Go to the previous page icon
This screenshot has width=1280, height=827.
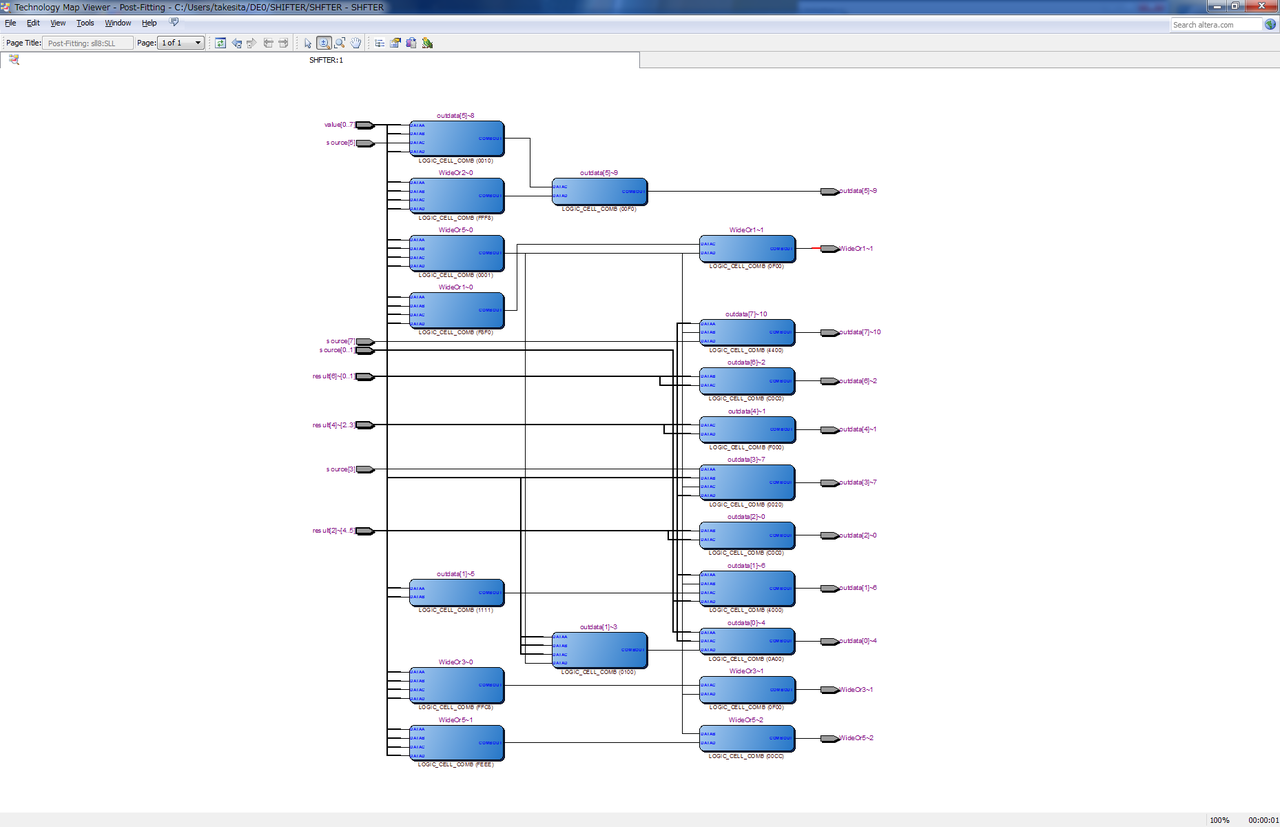tap(268, 43)
